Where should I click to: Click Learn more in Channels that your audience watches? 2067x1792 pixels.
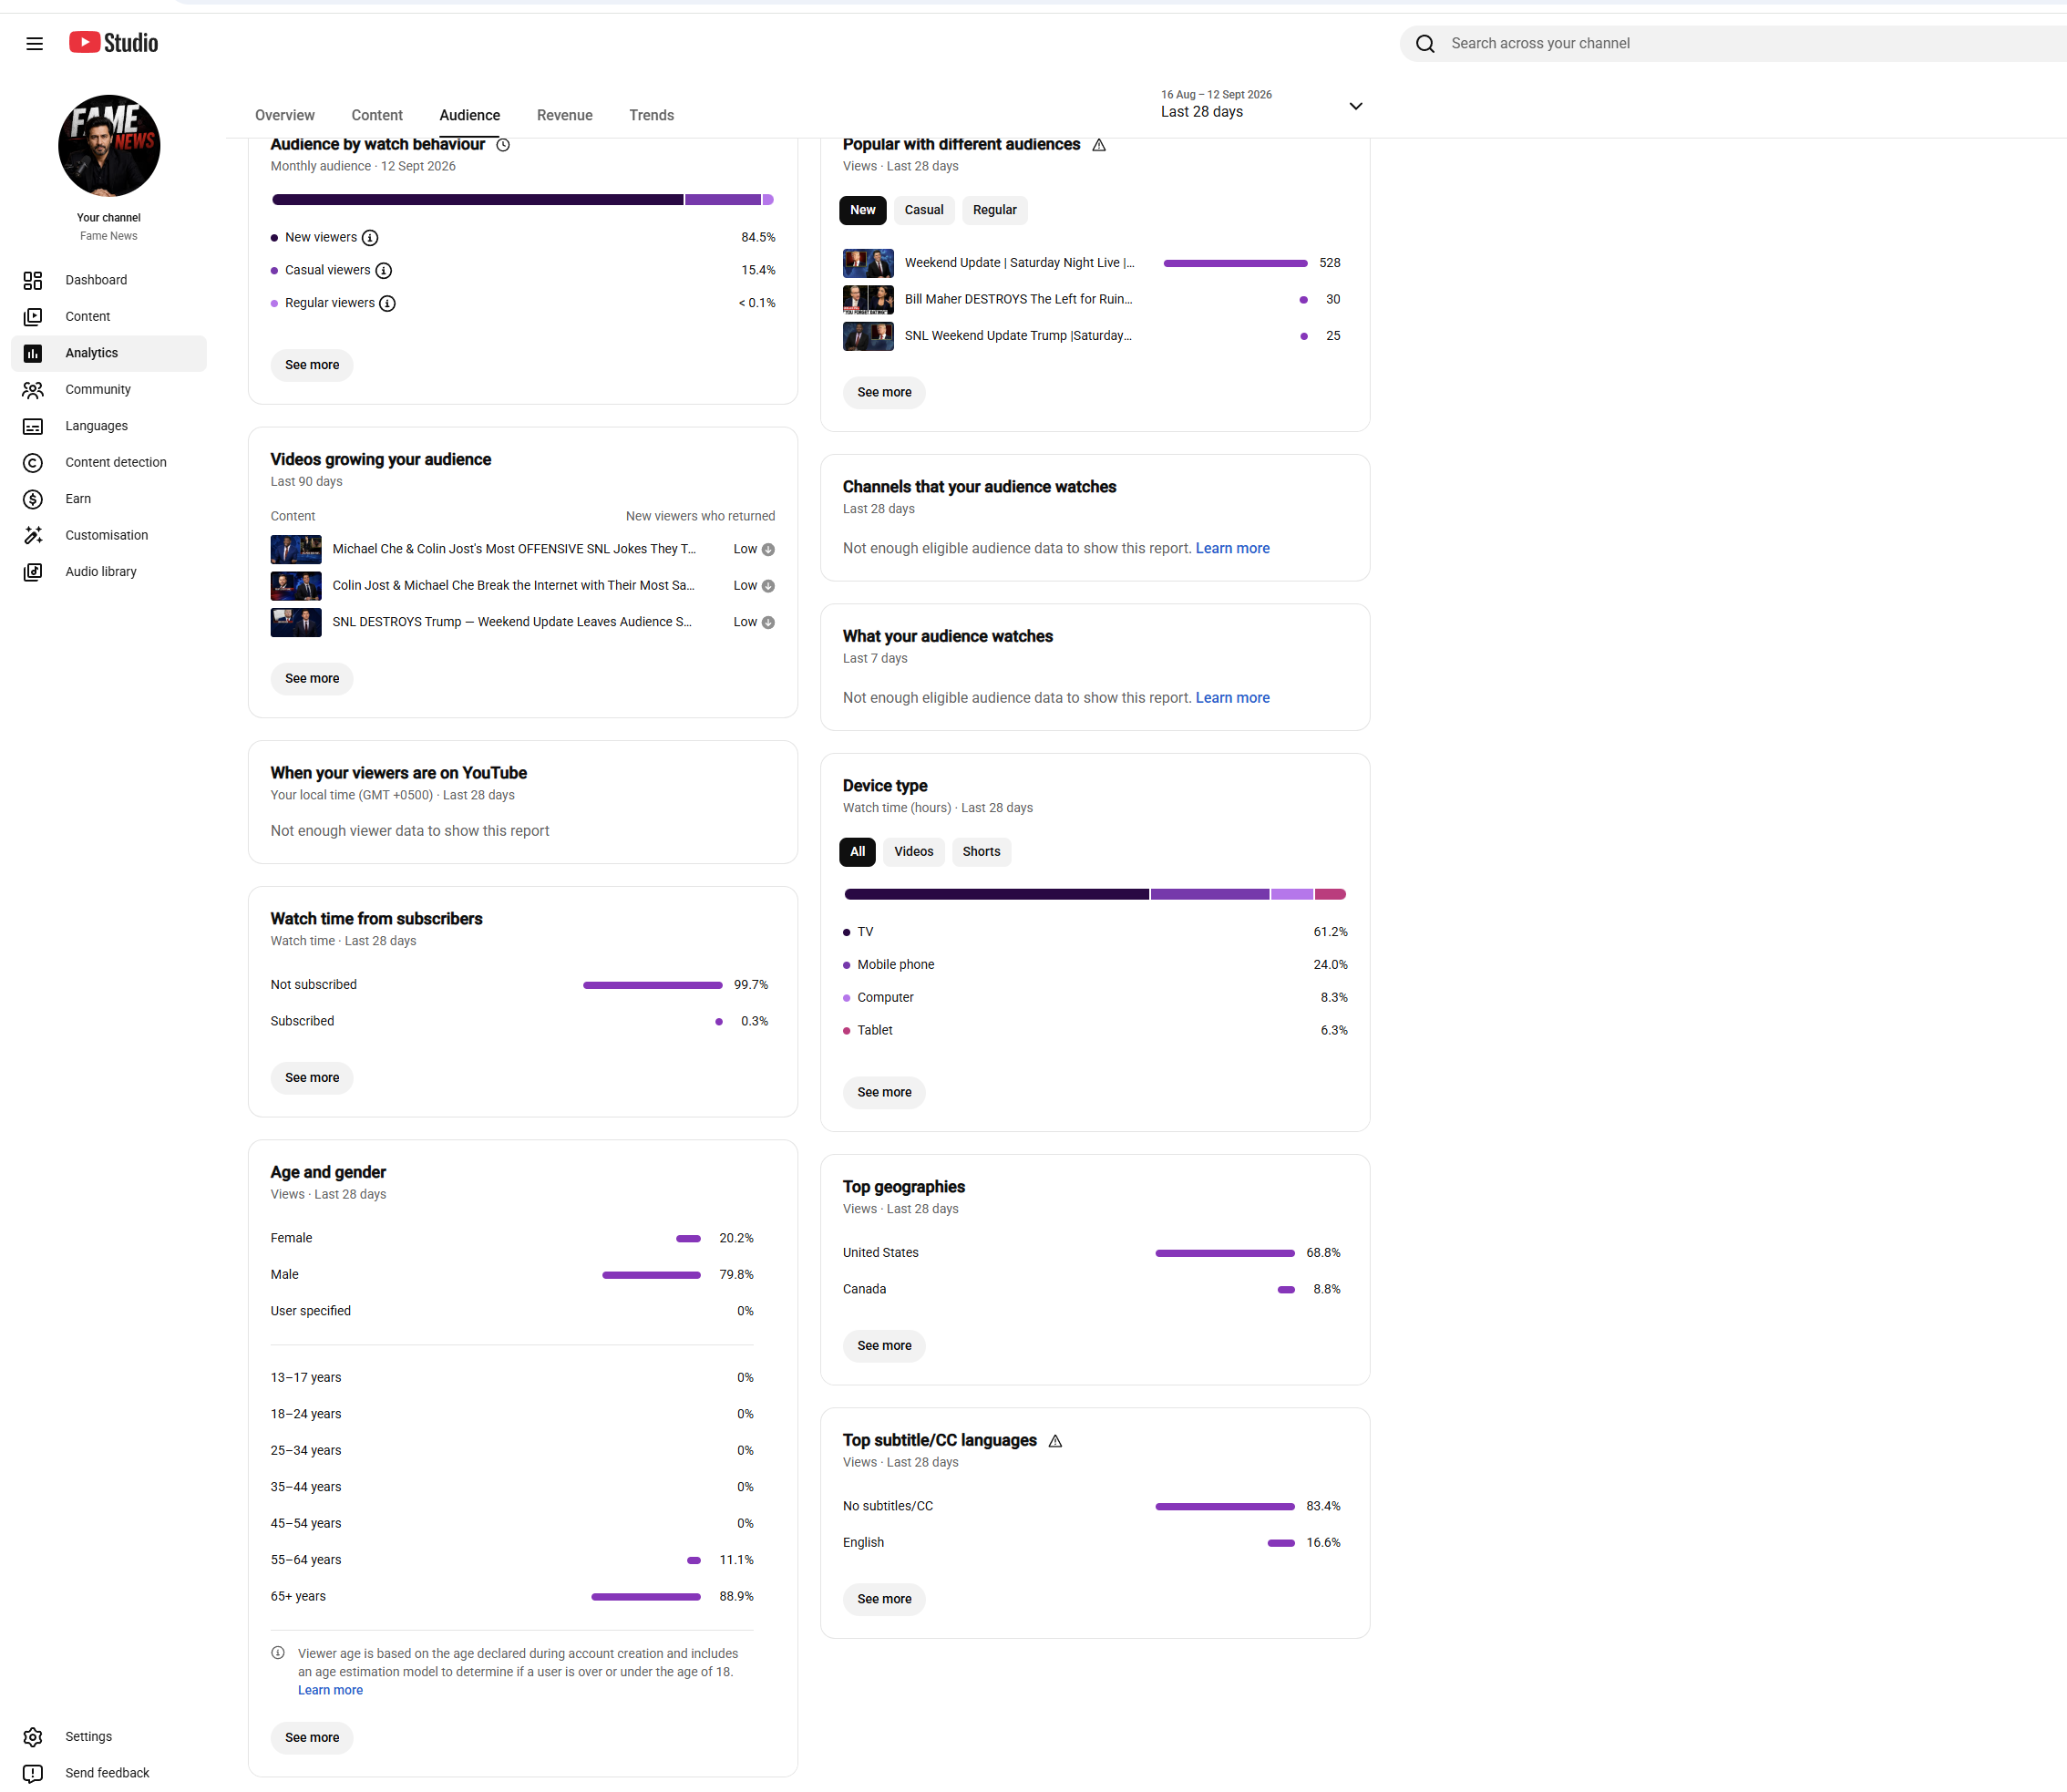(1232, 549)
